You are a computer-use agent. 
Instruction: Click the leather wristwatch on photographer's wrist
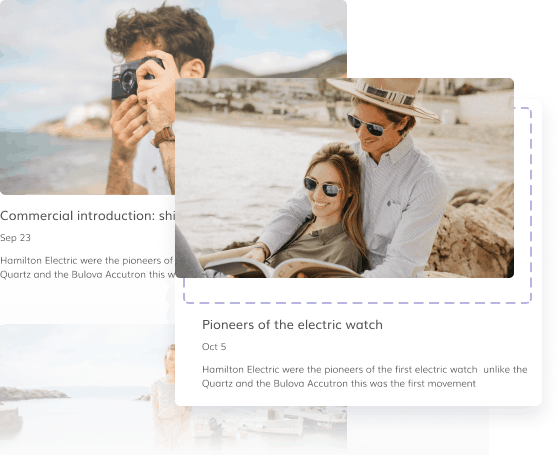click(x=164, y=137)
